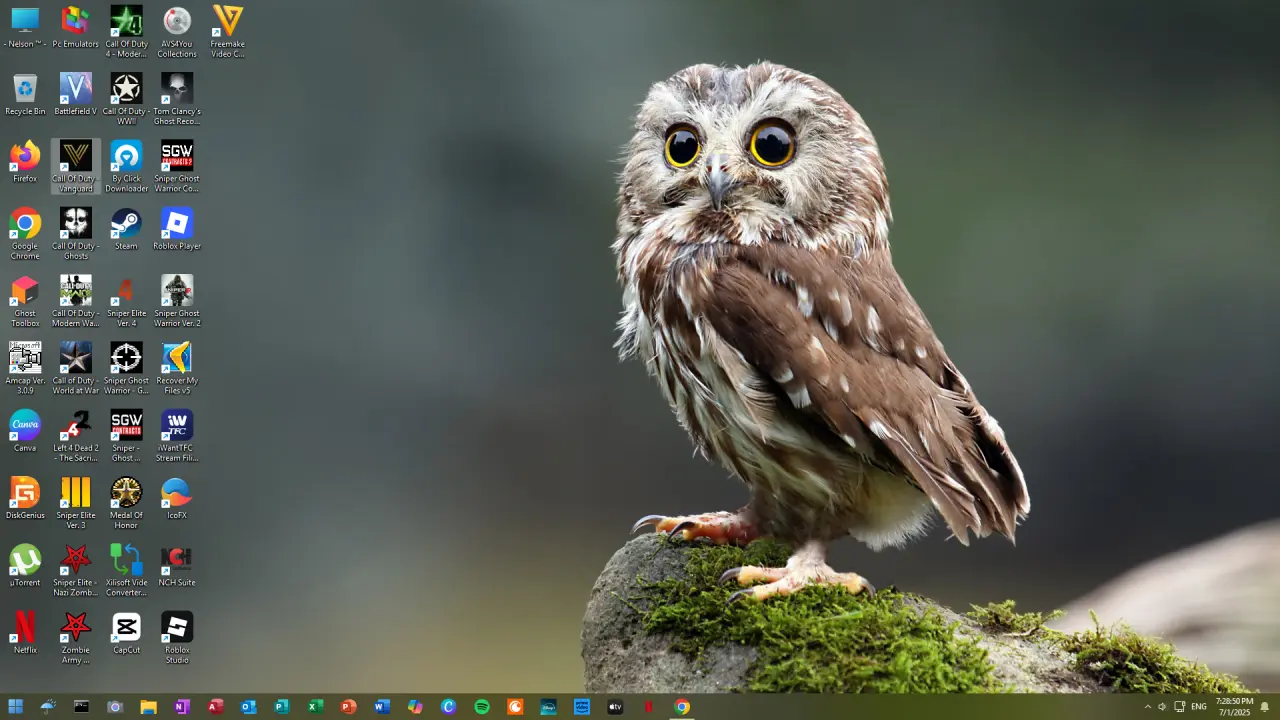The height and width of the screenshot is (720, 1280).
Task: Select Sniper Elite Ver. 4 icon
Action: click(x=126, y=301)
